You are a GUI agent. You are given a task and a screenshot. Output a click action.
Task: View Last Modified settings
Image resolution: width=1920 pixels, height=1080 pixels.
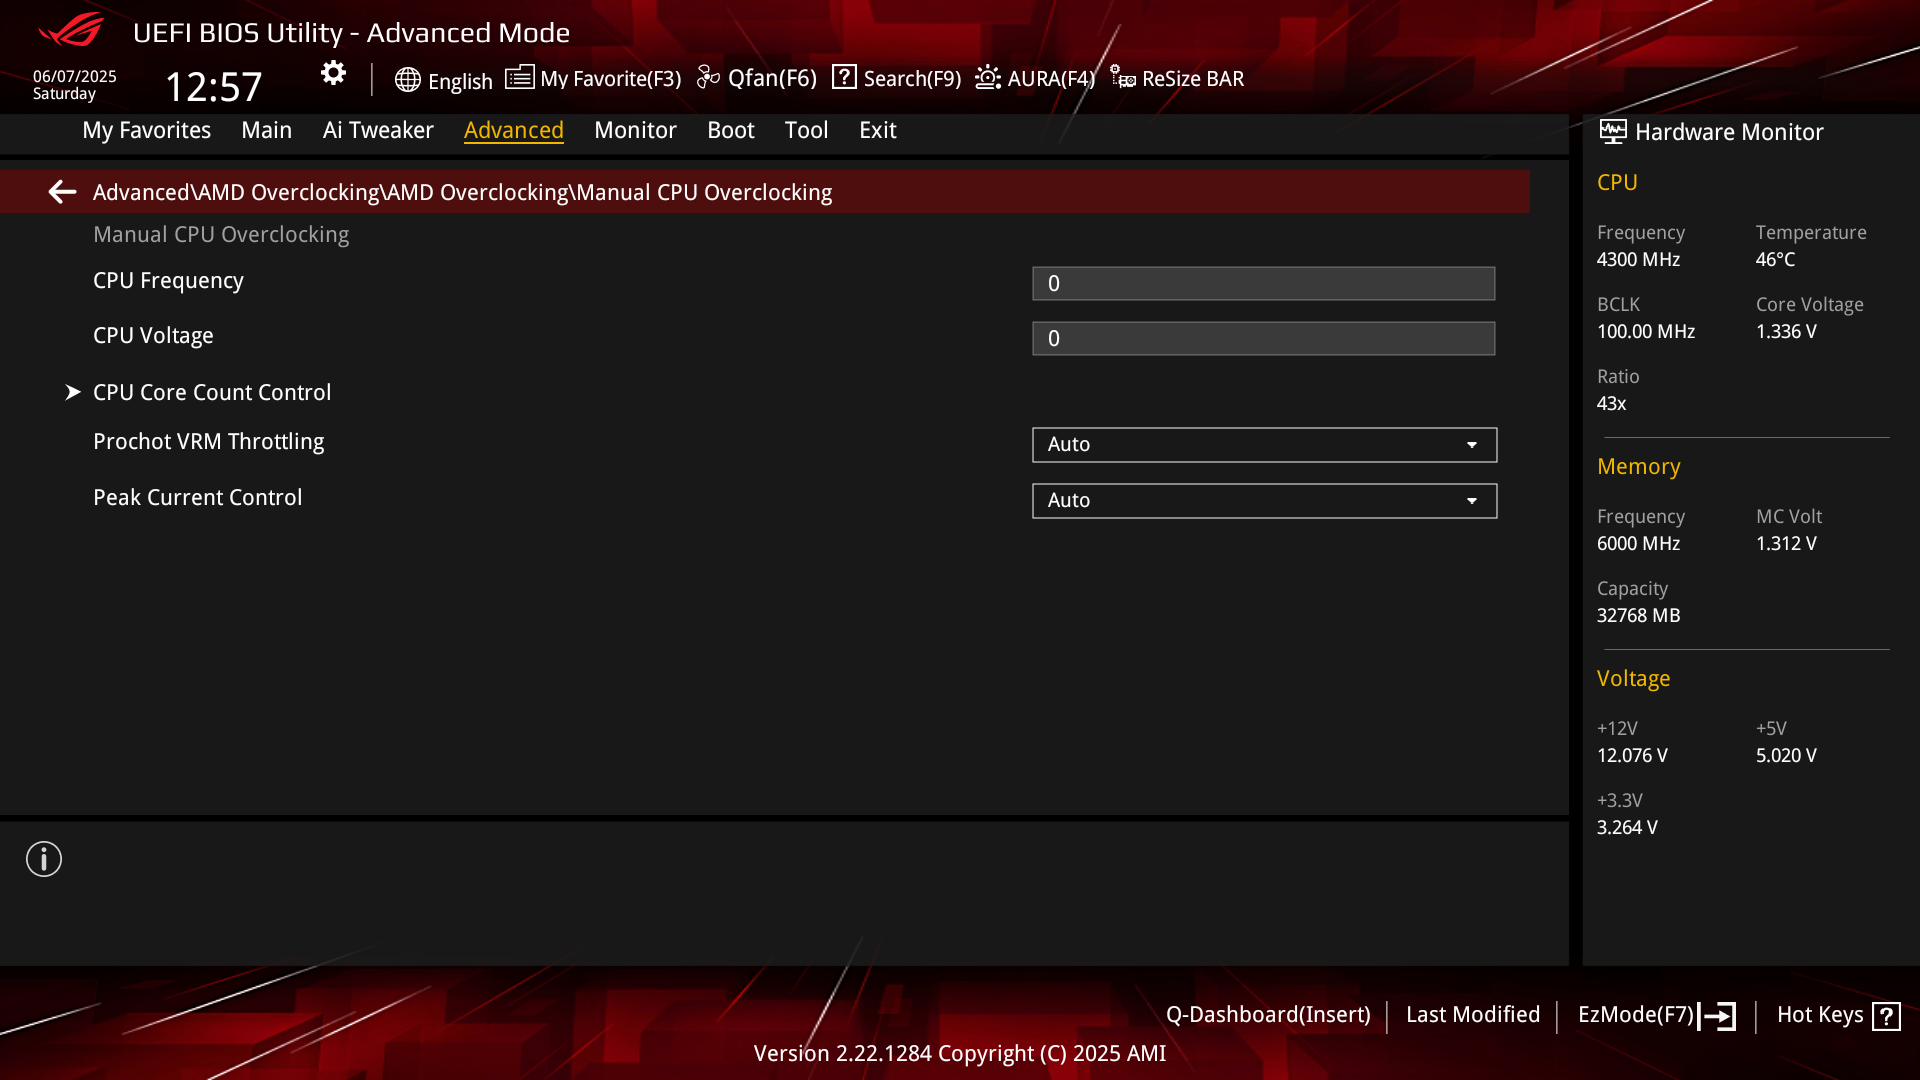tap(1473, 1015)
